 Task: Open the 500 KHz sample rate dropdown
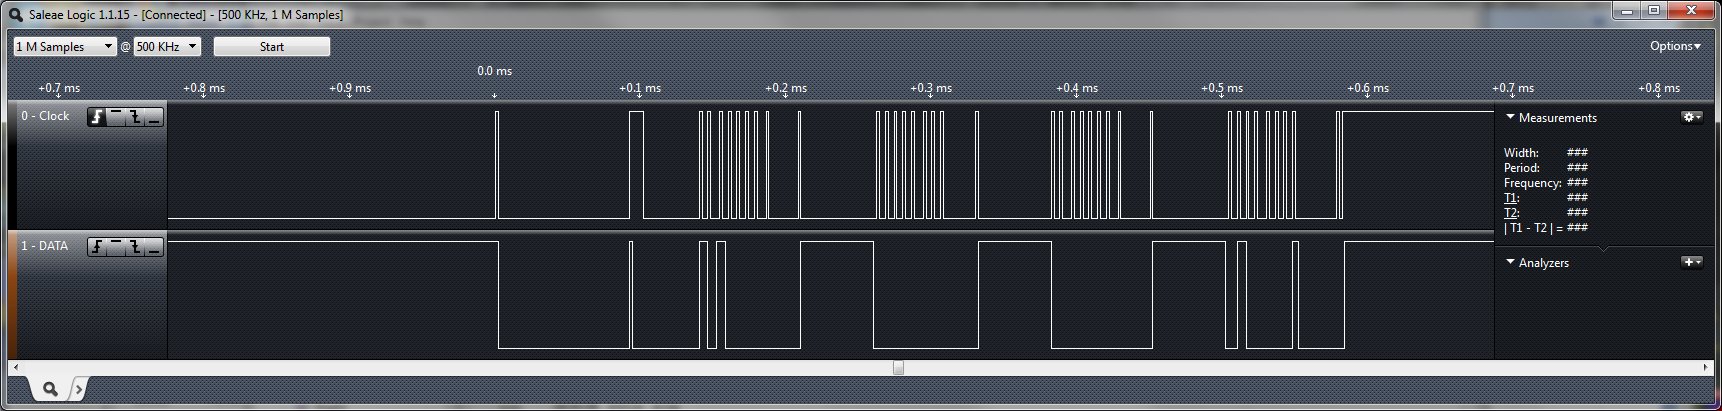167,47
